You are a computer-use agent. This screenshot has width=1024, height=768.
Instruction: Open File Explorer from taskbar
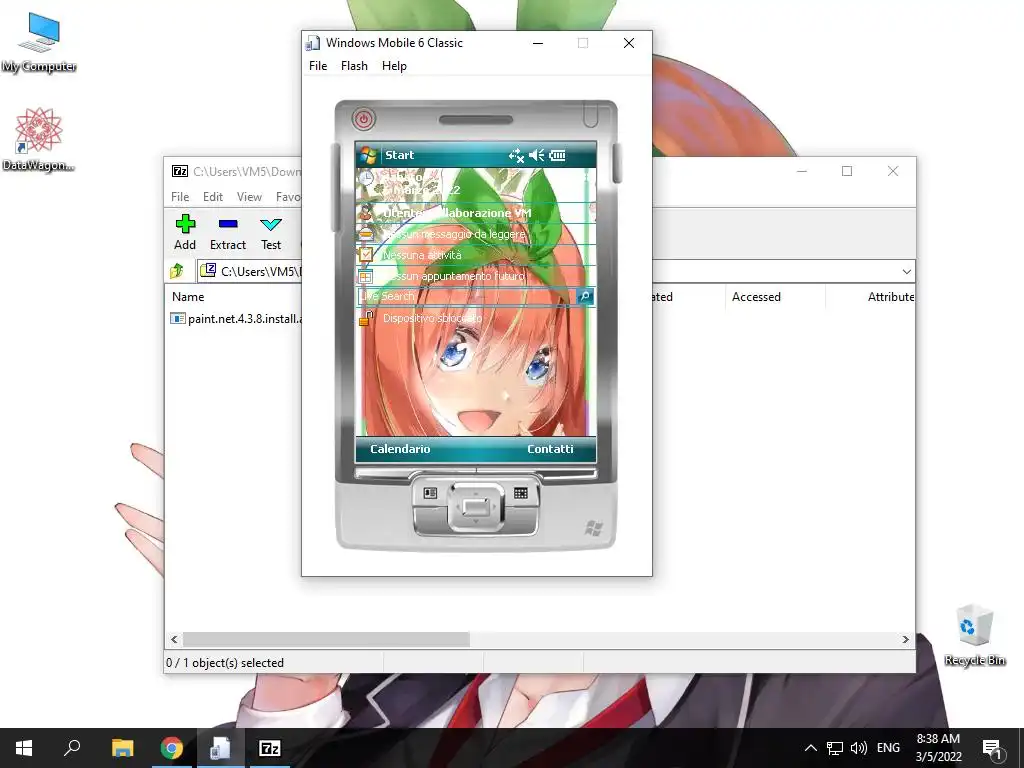[122, 748]
